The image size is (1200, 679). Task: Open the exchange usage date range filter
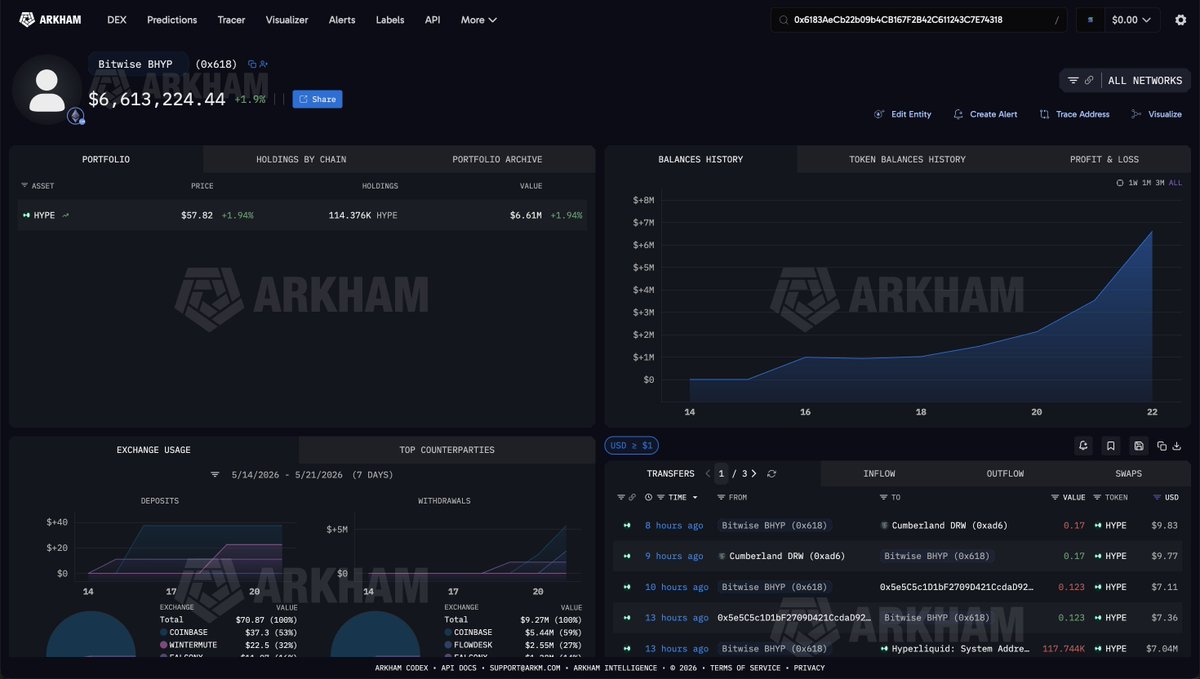point(215,475)
